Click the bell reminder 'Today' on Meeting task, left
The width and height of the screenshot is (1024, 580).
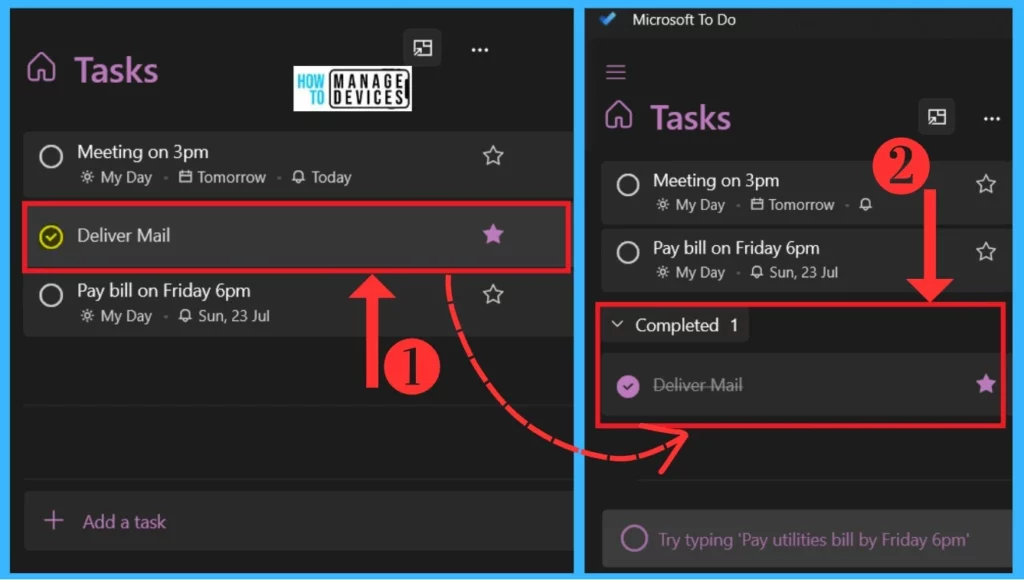coord(321,177)
